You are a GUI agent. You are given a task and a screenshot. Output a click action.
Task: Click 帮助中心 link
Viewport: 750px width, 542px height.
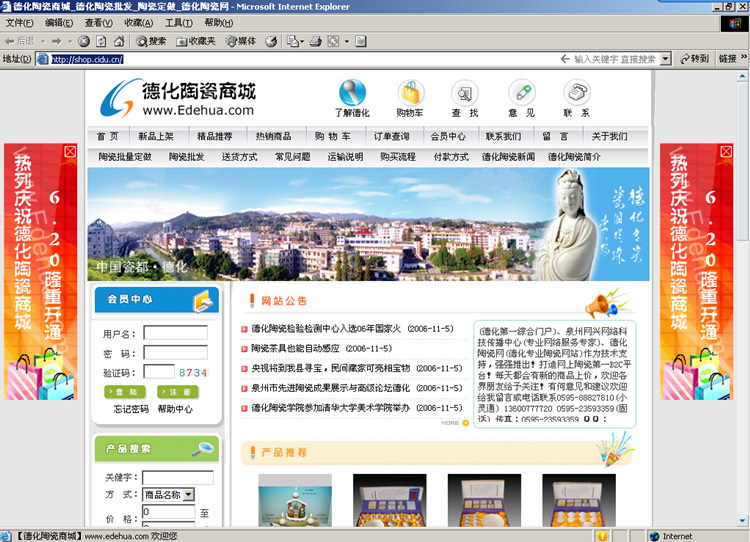[175, 409]
